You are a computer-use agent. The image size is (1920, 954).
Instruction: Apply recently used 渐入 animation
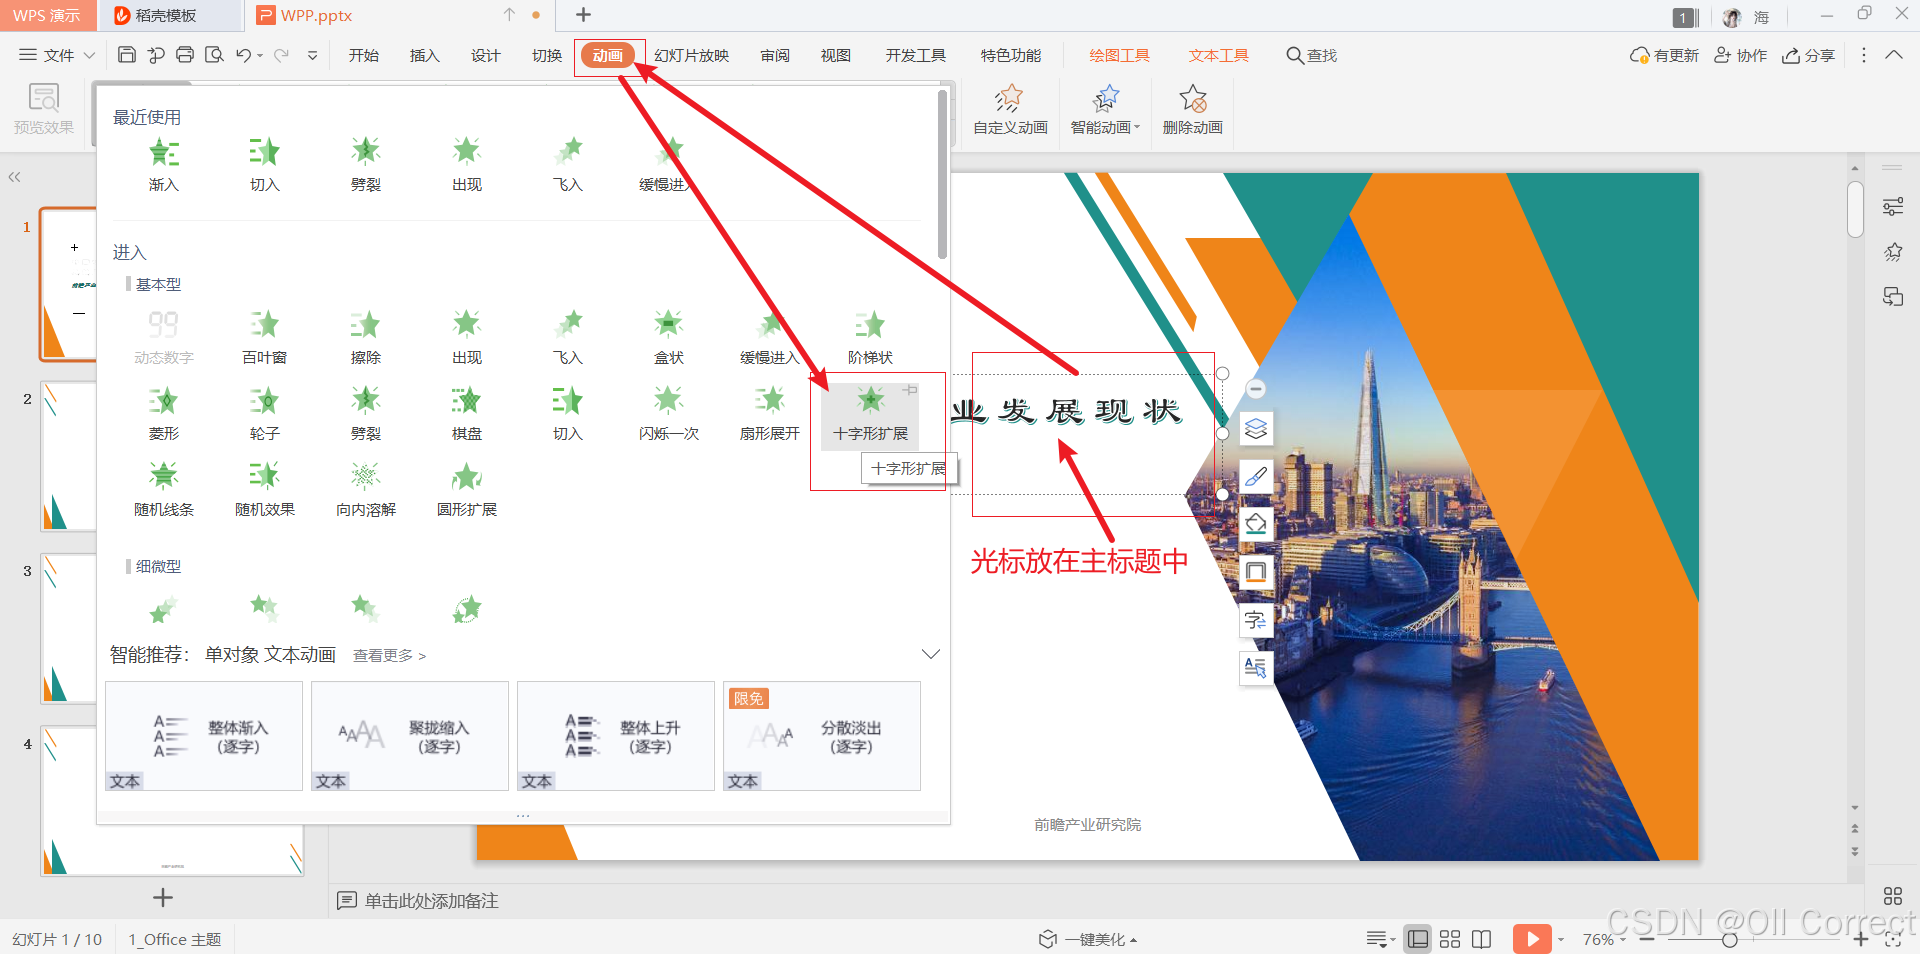click(x=163, y=165)
